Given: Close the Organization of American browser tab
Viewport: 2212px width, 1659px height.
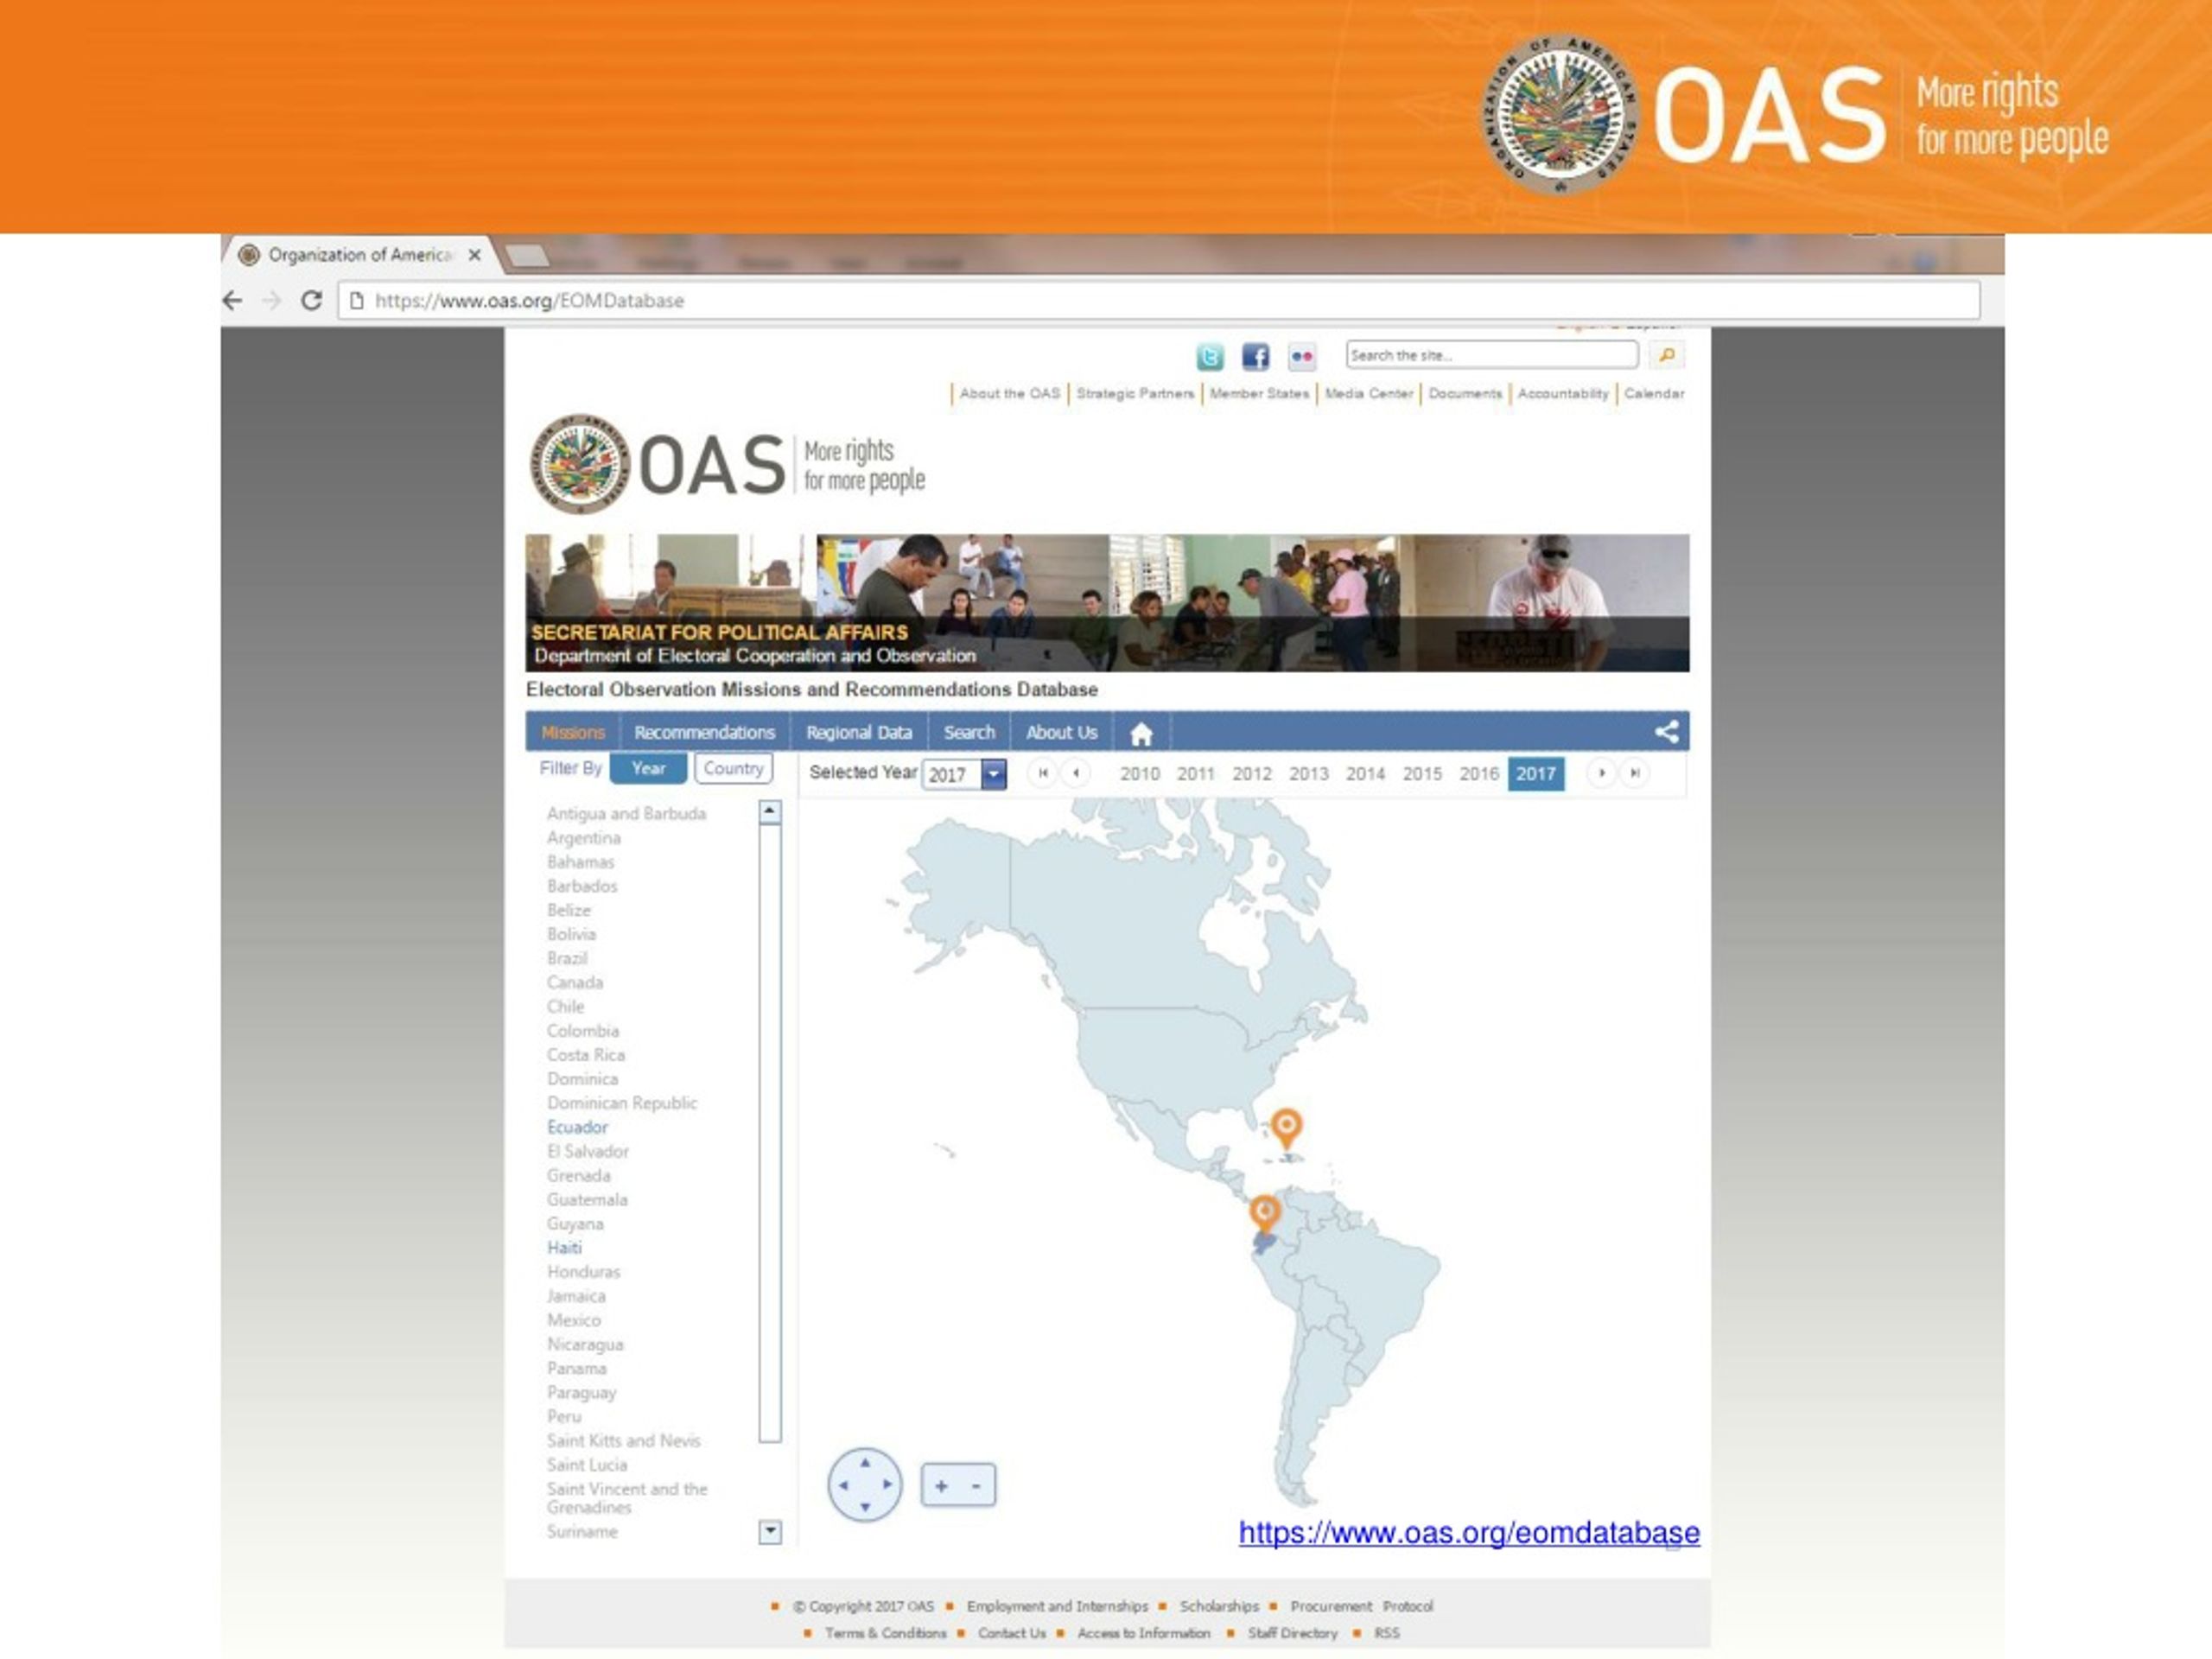Looking at the screenshot, I should coord(475,255).
